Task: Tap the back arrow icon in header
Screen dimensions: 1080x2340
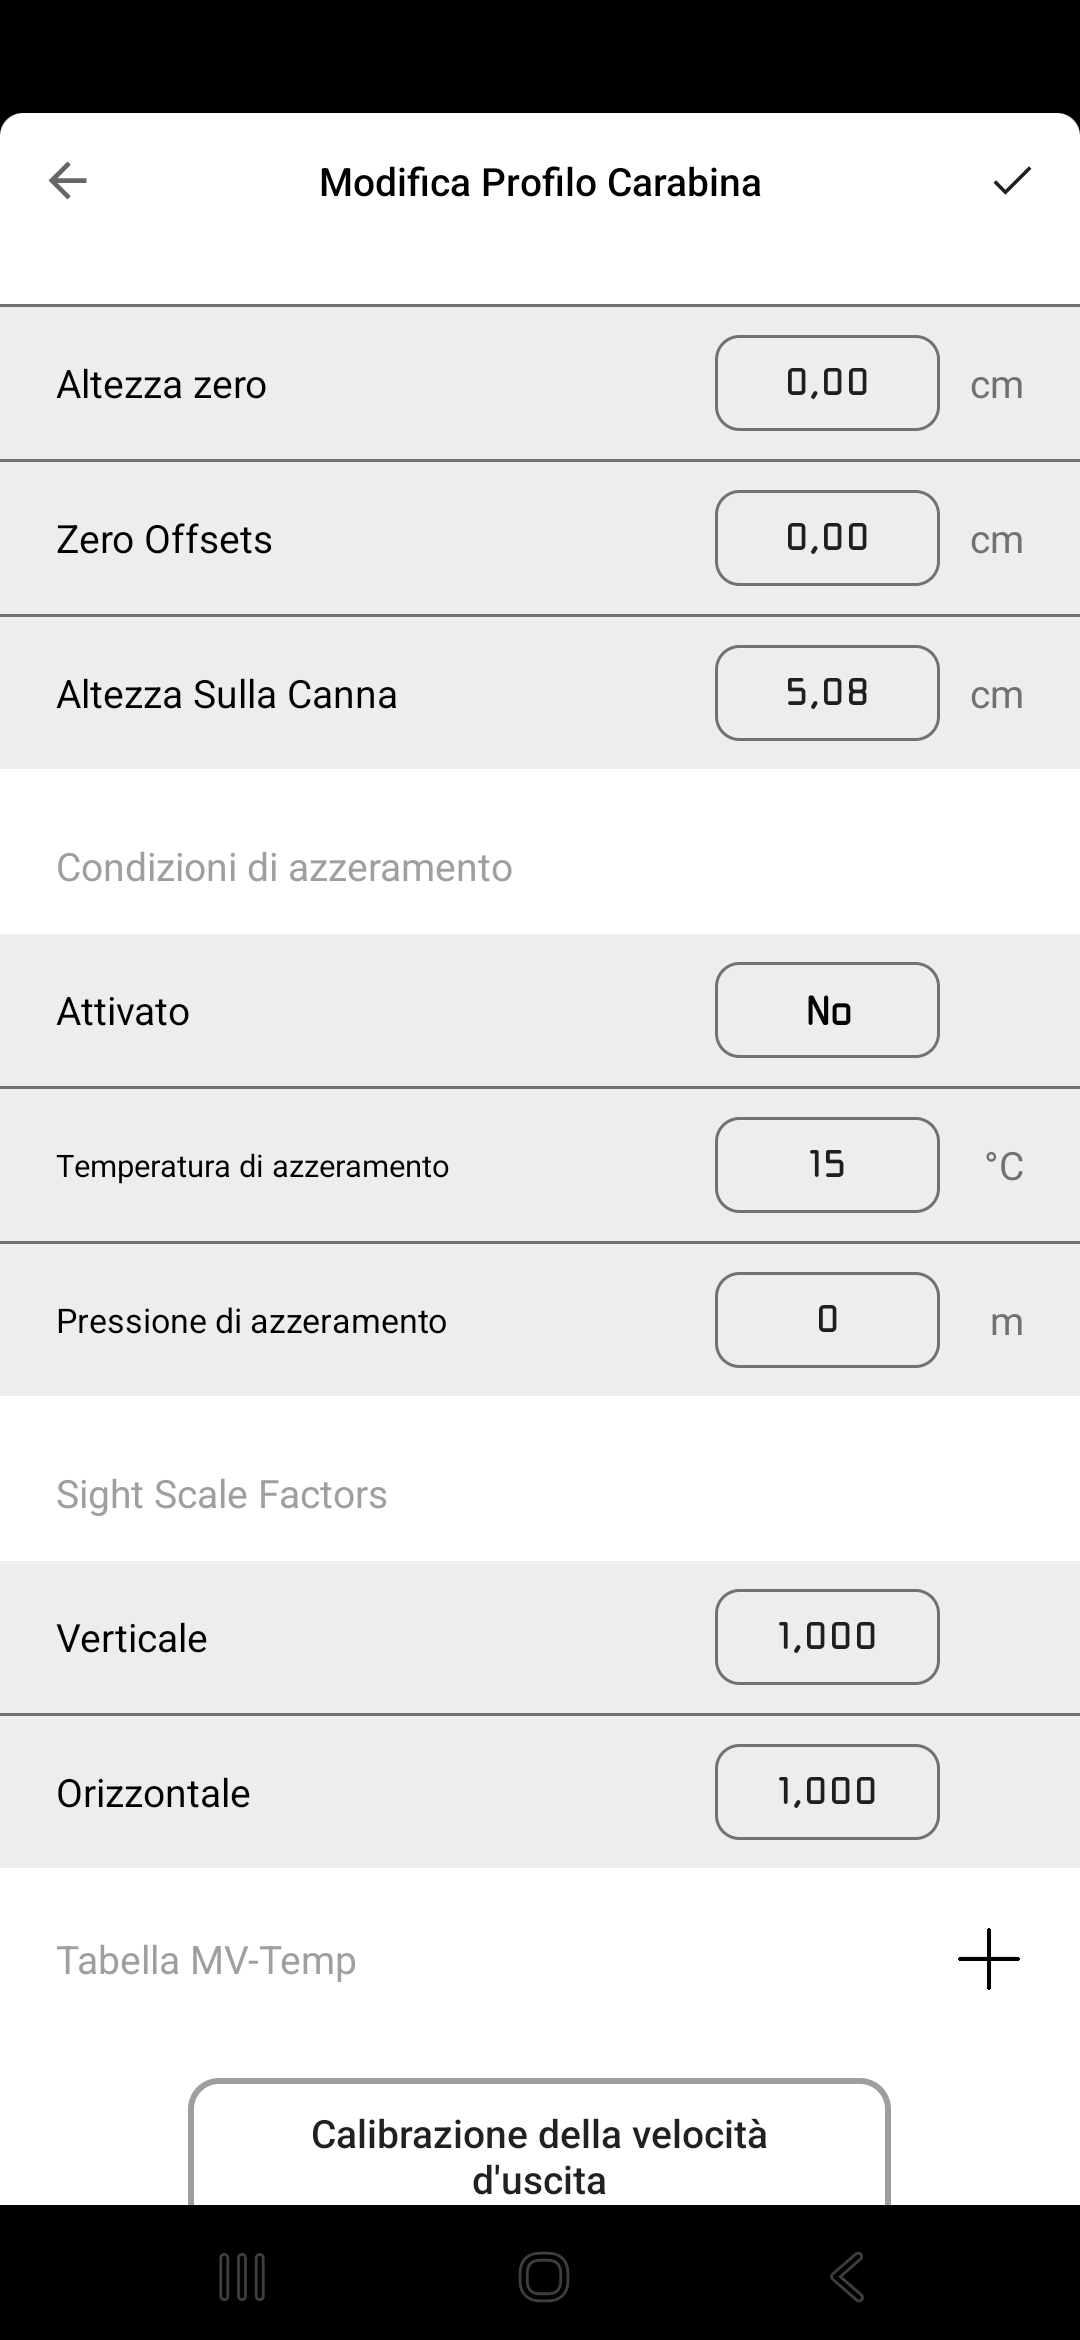Action: pyautogui.click(x=68, y=181)
